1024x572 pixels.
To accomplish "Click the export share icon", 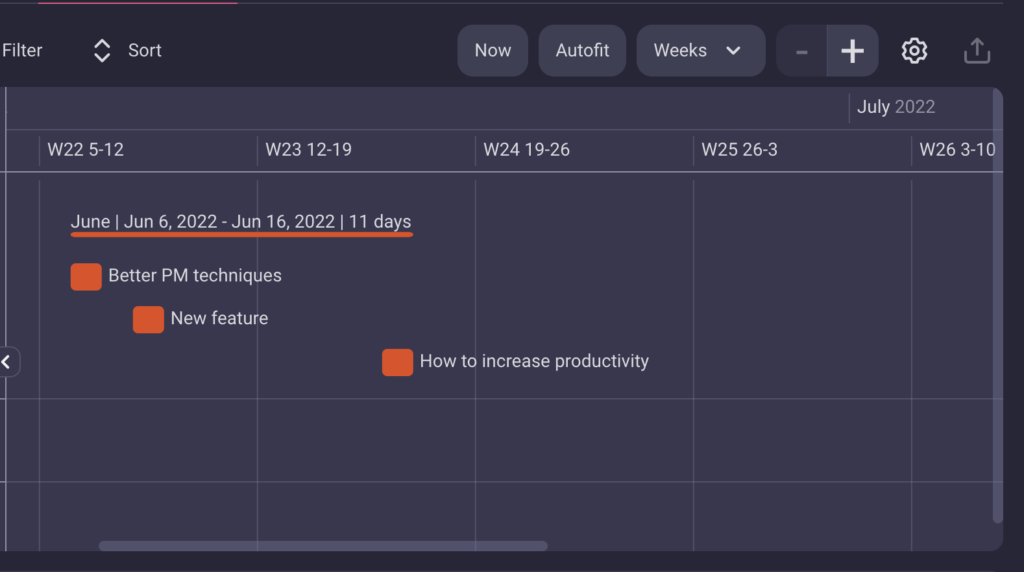I will (977, 50).
